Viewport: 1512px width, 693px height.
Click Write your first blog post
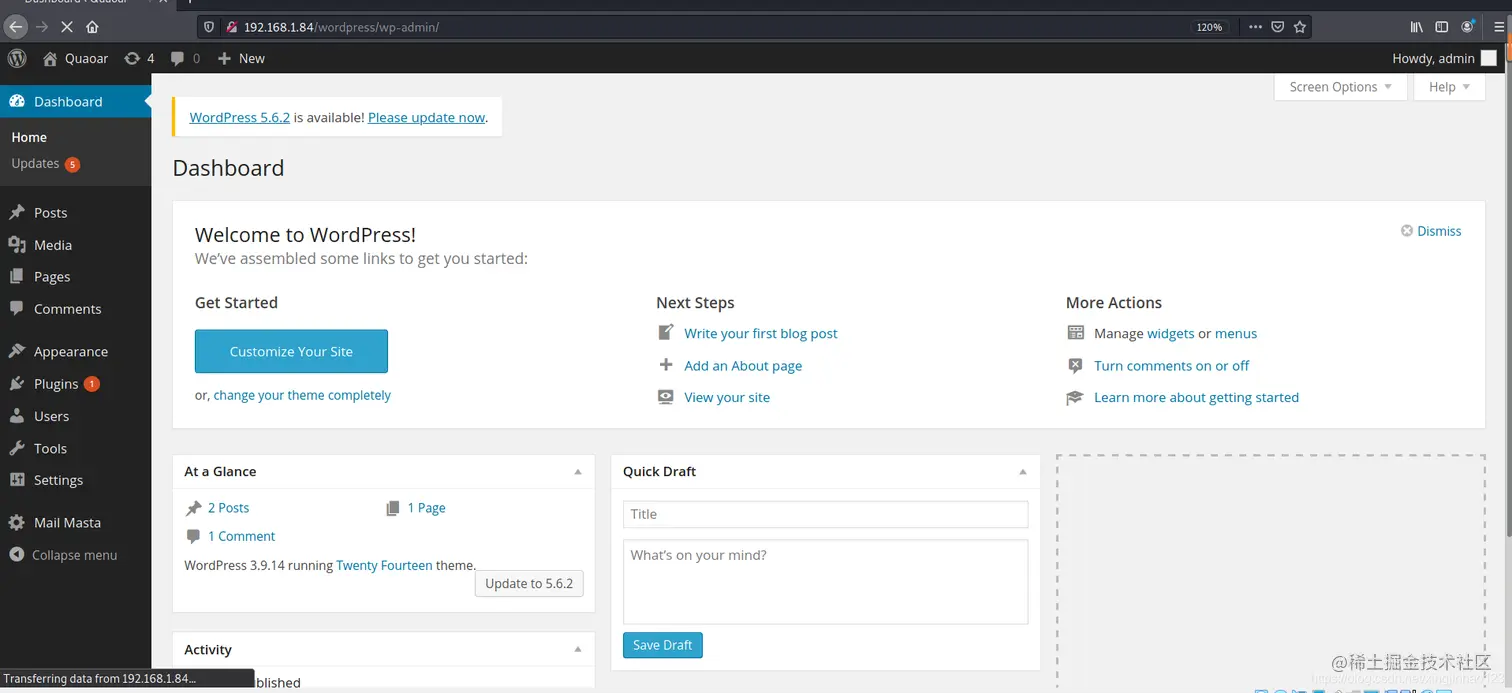point(761,333)
